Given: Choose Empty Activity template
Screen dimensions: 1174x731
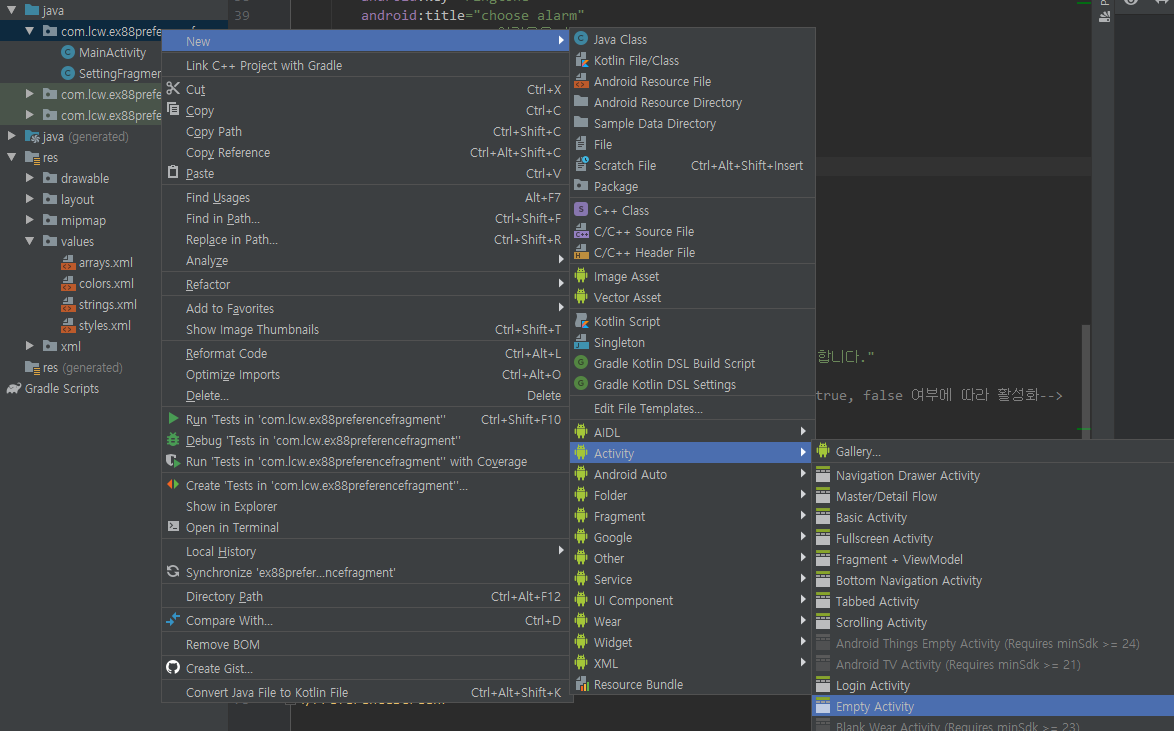Looking at the screenshot, I should (x=993, y=706).
